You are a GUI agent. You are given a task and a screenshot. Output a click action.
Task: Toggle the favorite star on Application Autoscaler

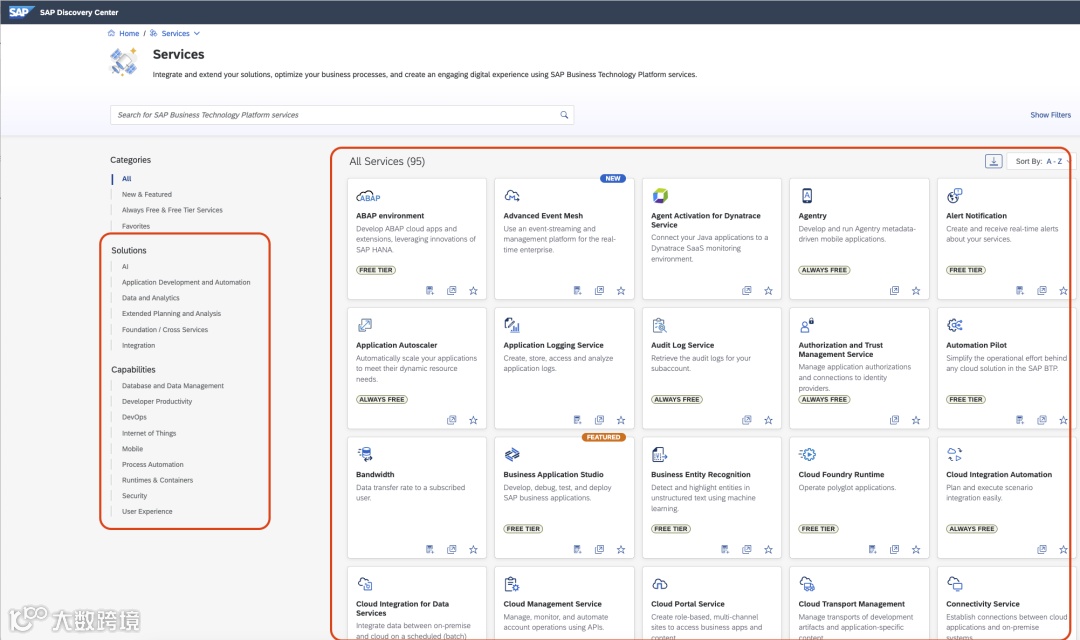point(473,420)
